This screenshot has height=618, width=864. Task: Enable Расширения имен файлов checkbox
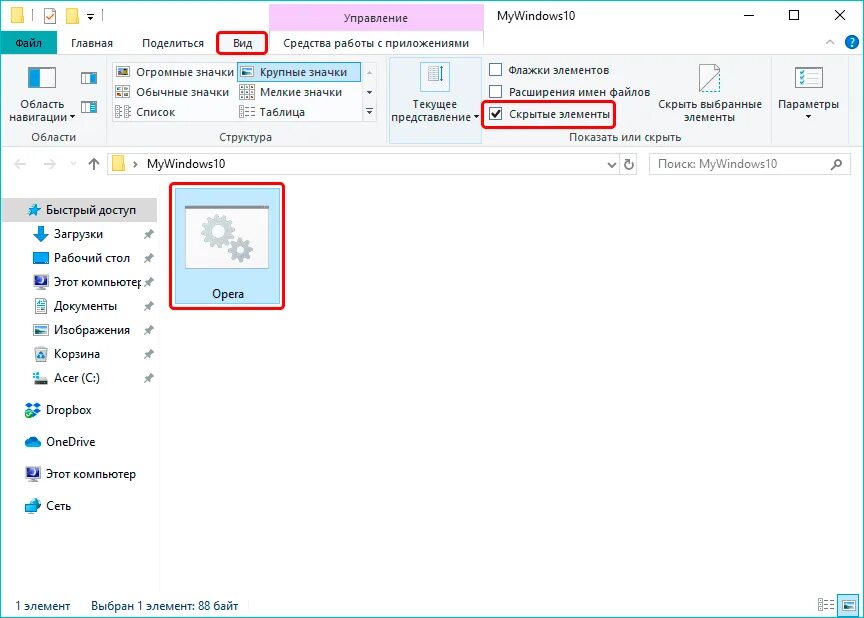[495, 91]
